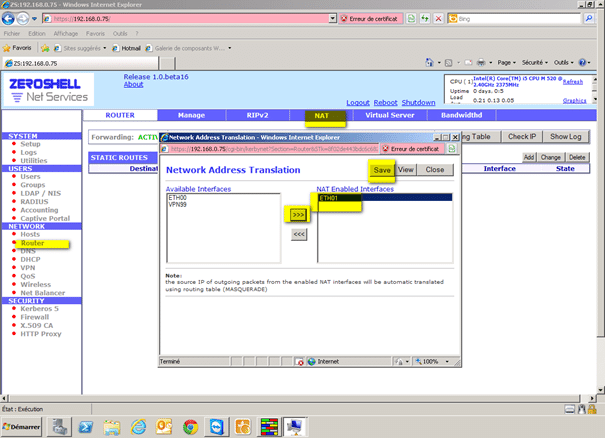605x438 pixels.
Task: Switch to the RIPv2 tab
Action: (257, 115)
